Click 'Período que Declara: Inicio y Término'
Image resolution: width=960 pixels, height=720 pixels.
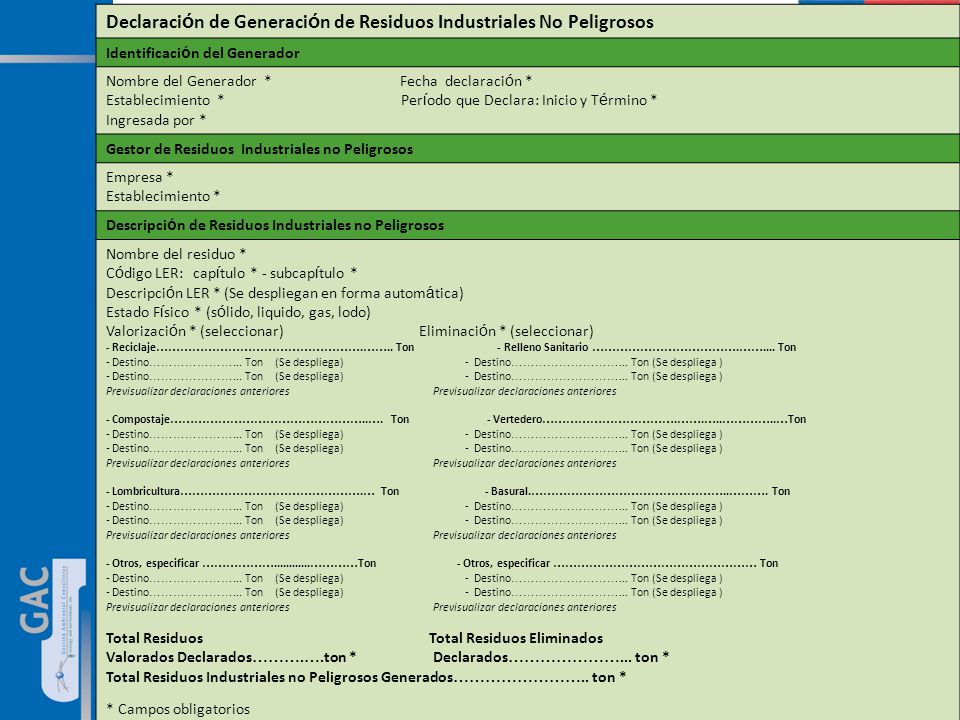point(529,100)
